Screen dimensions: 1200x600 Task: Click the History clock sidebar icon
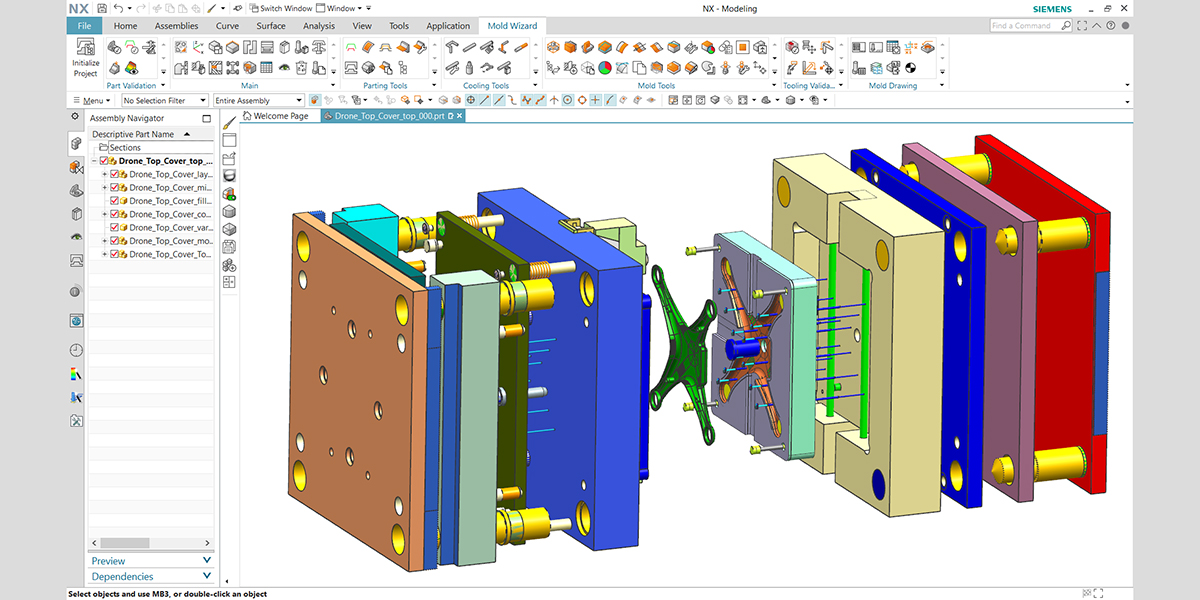(x=76, y=350)
